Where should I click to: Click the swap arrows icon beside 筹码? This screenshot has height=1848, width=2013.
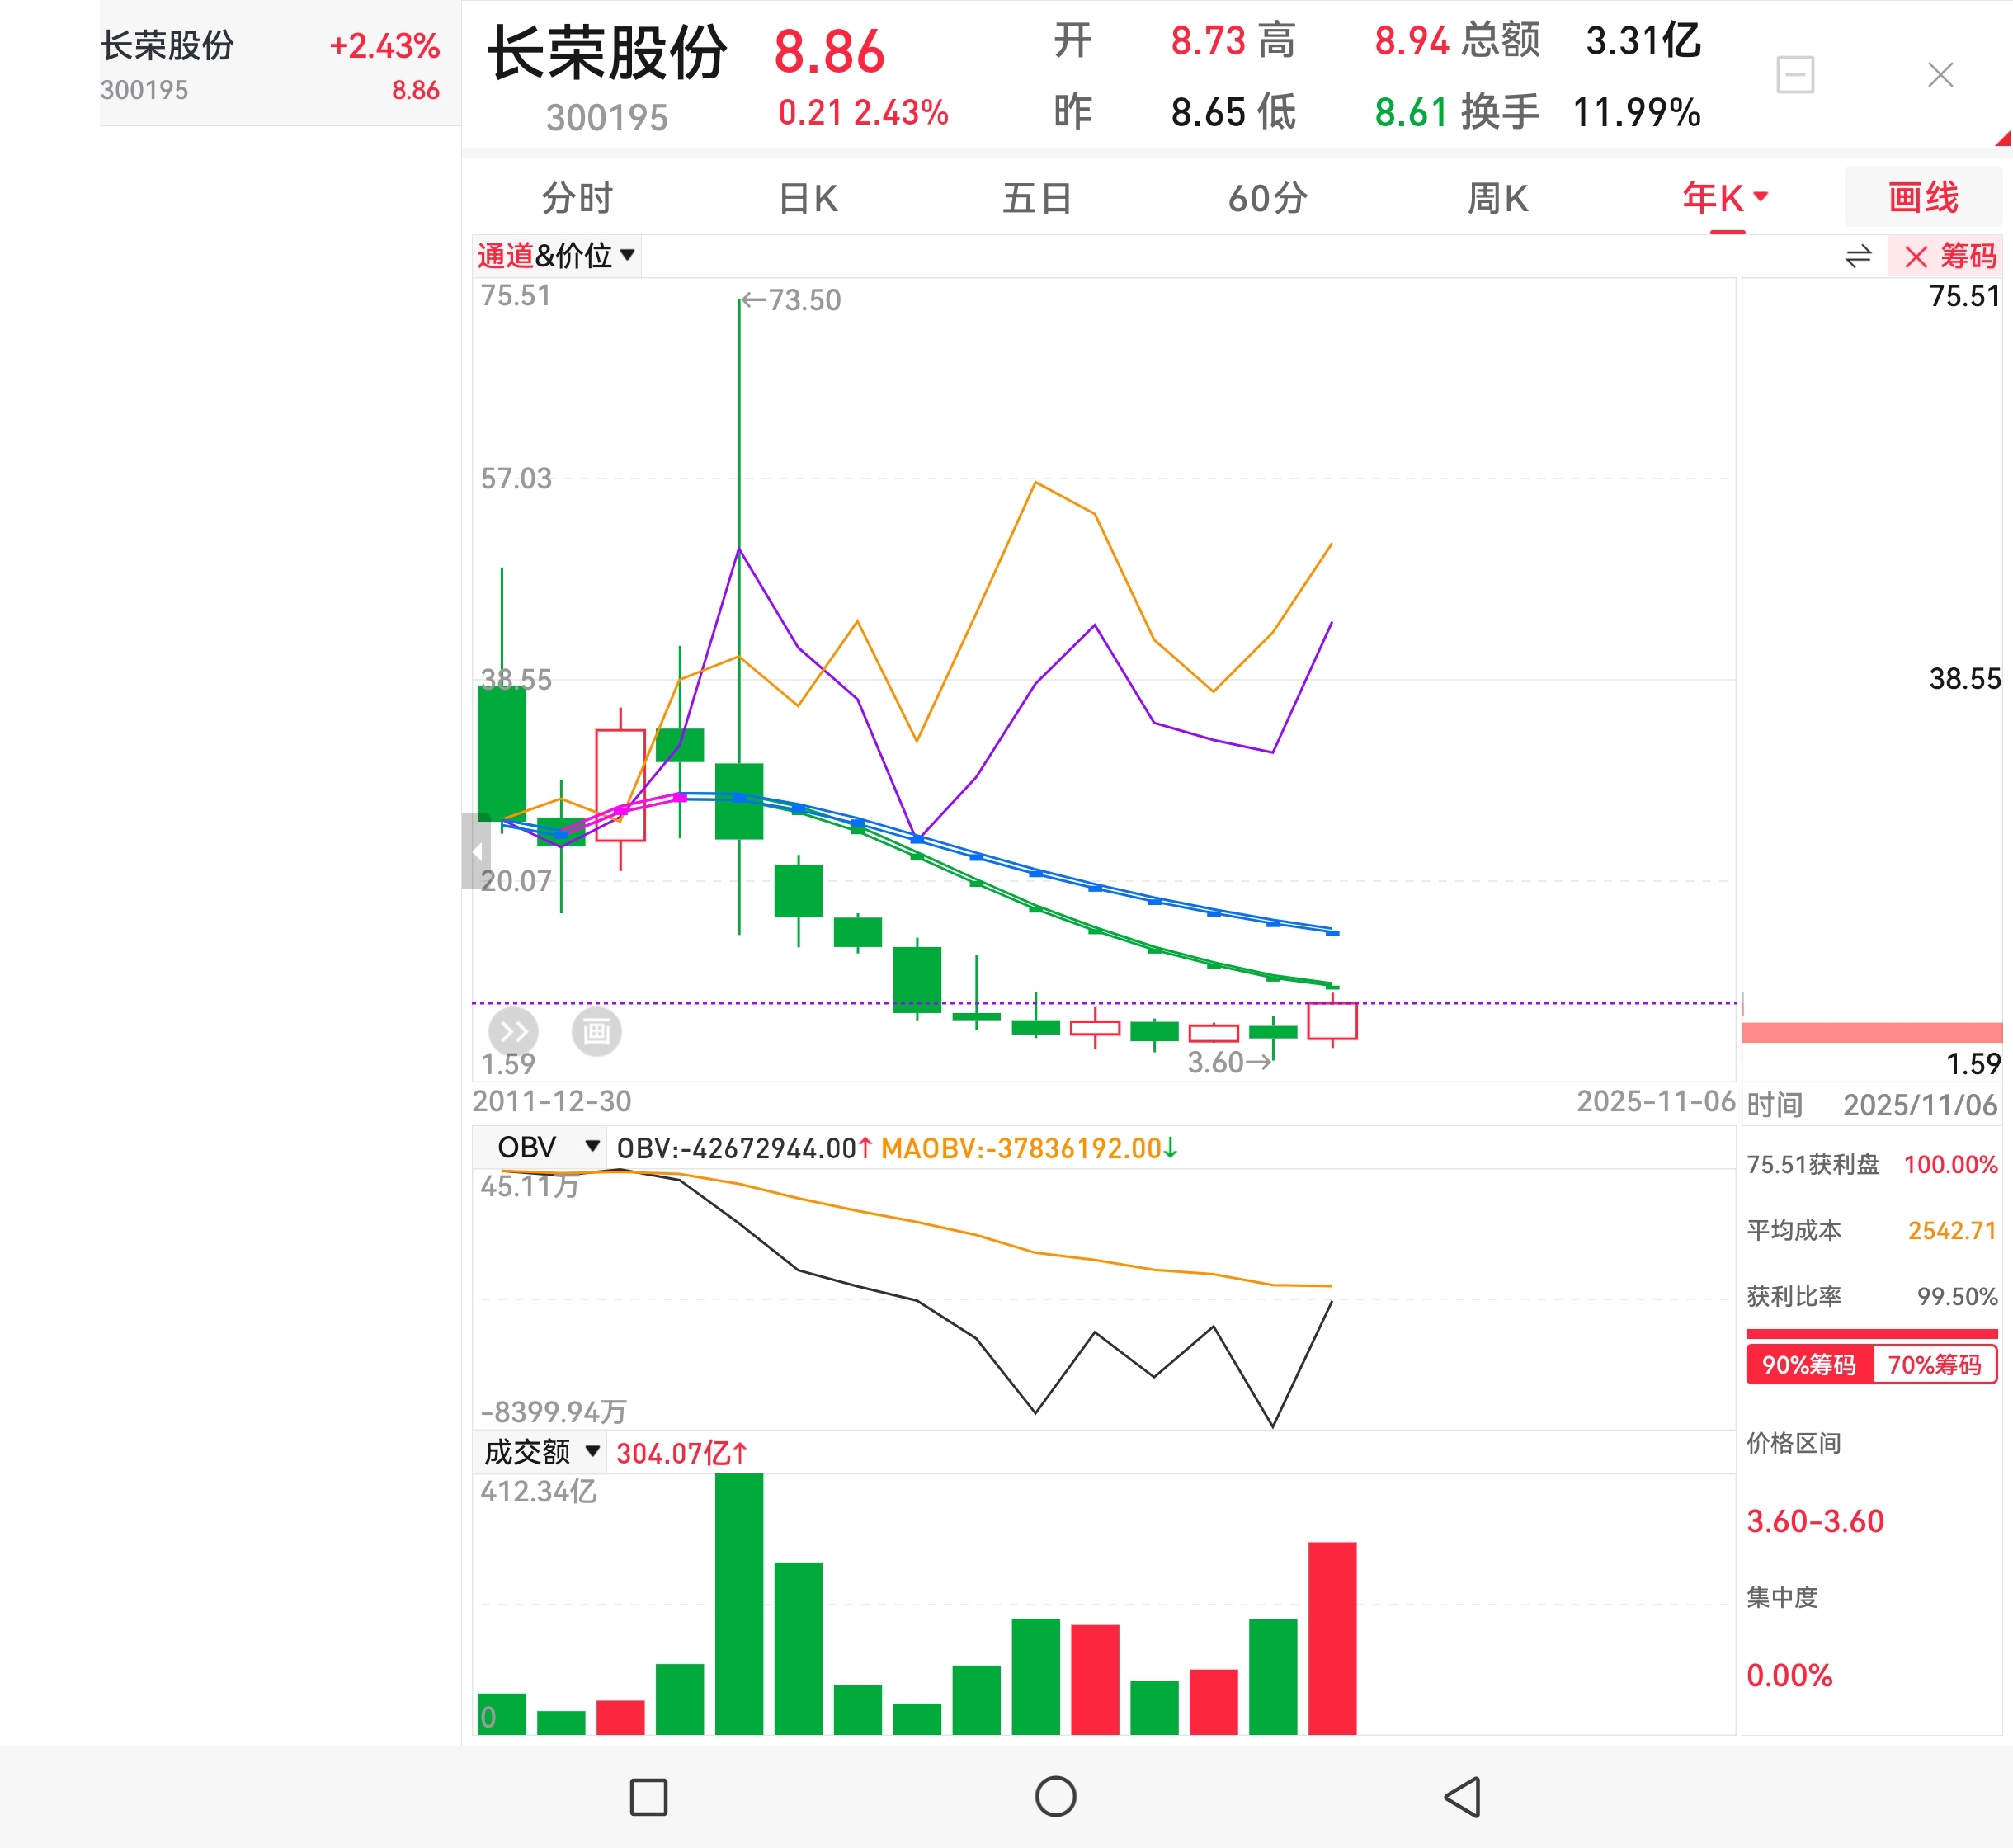(1857, 257)
